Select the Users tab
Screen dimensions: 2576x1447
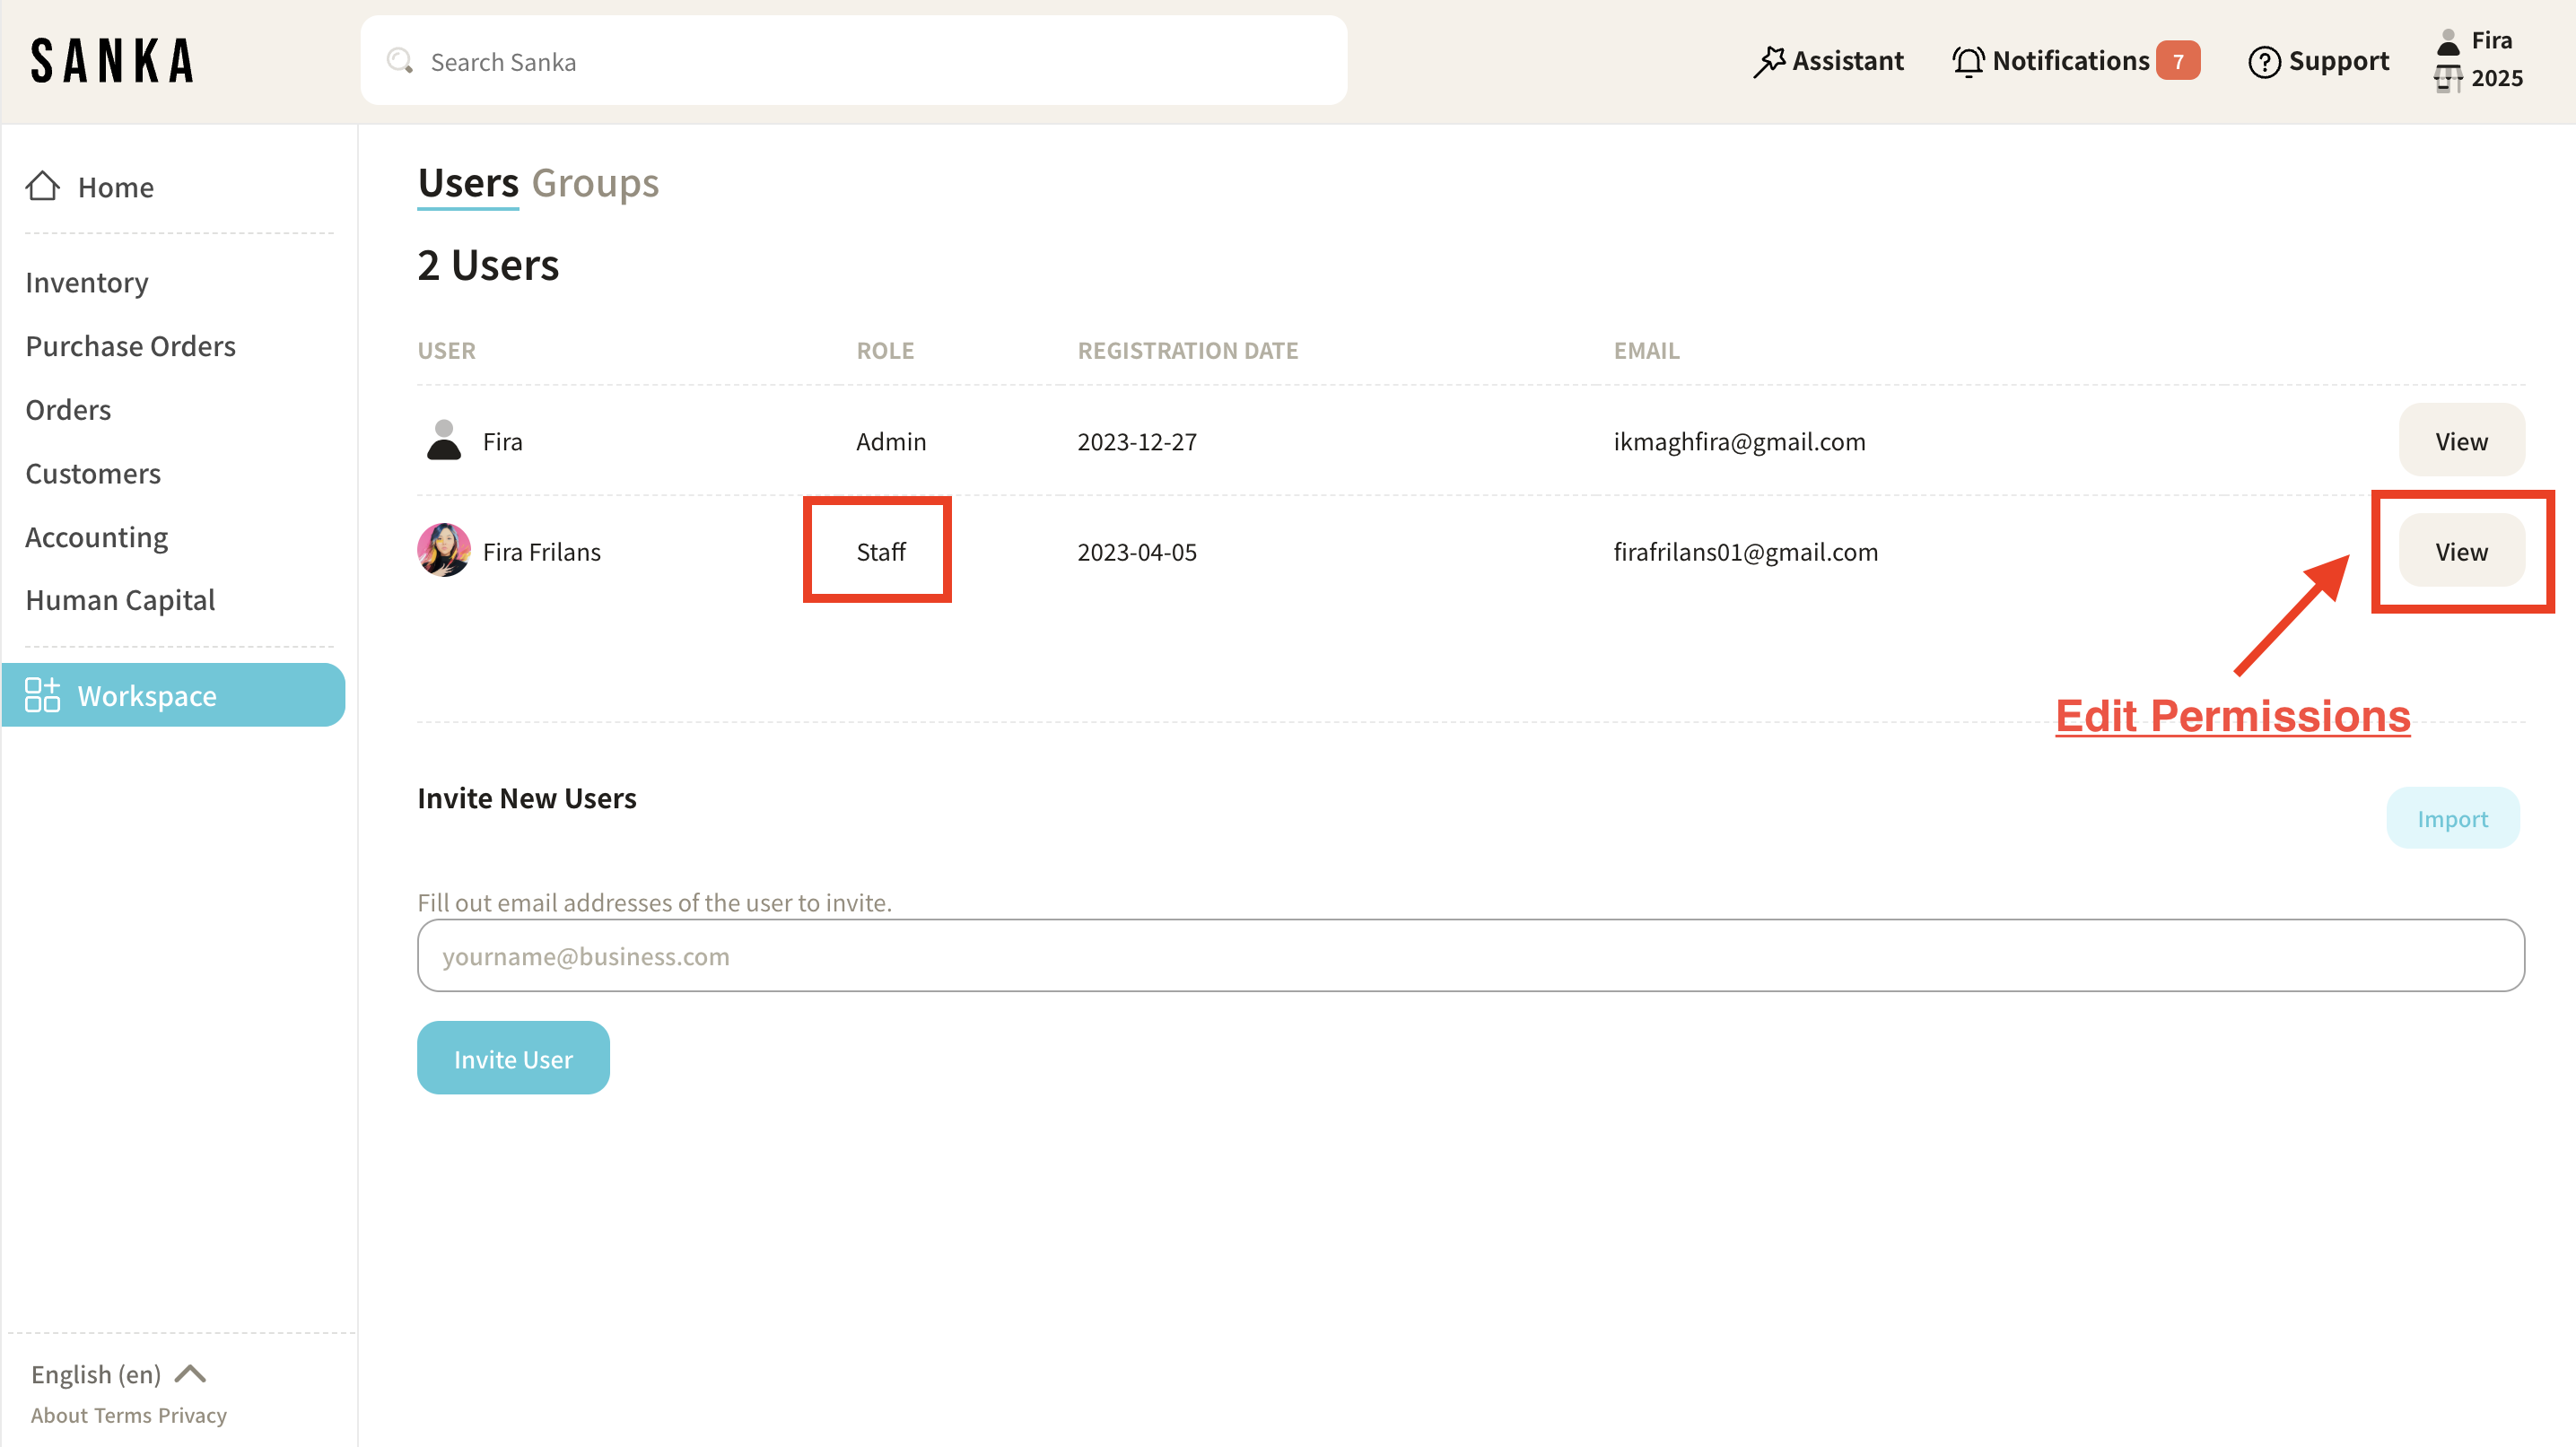468,183
